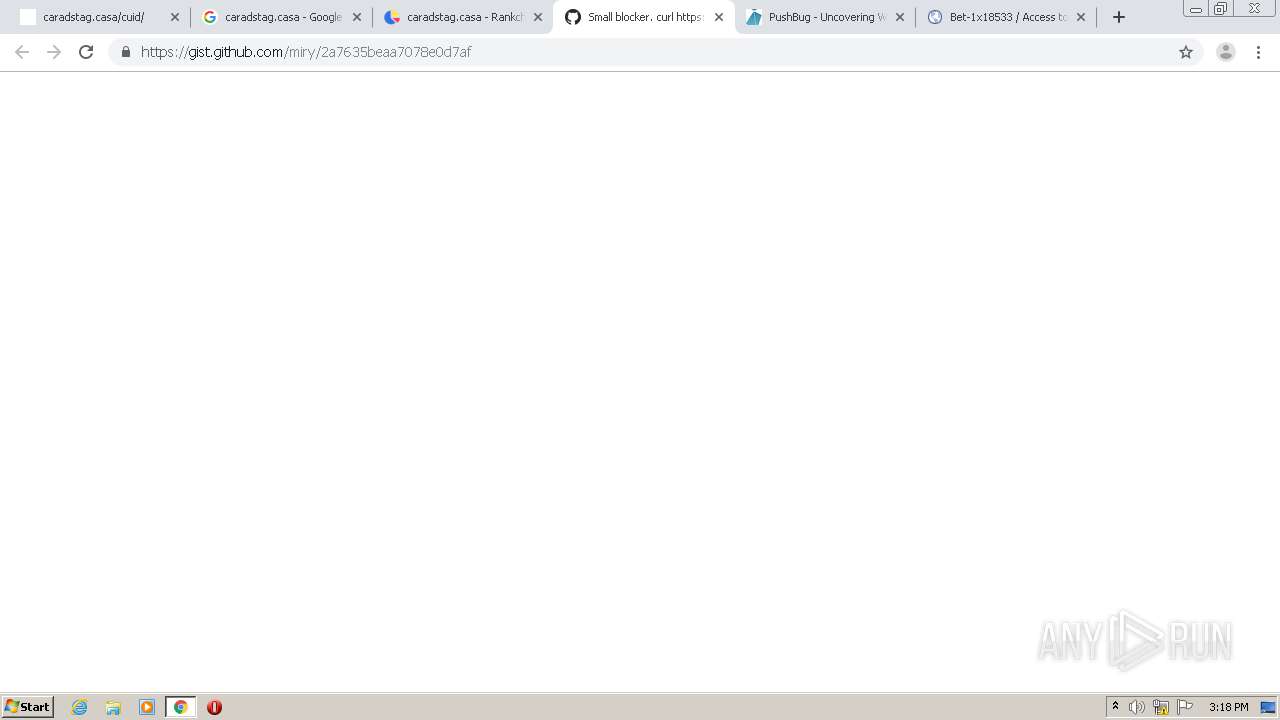Image resolution: width=1280 pixels, height=720 pixels.
Task: Open the Windows Start menu
Action: click(x=28, y=707)
